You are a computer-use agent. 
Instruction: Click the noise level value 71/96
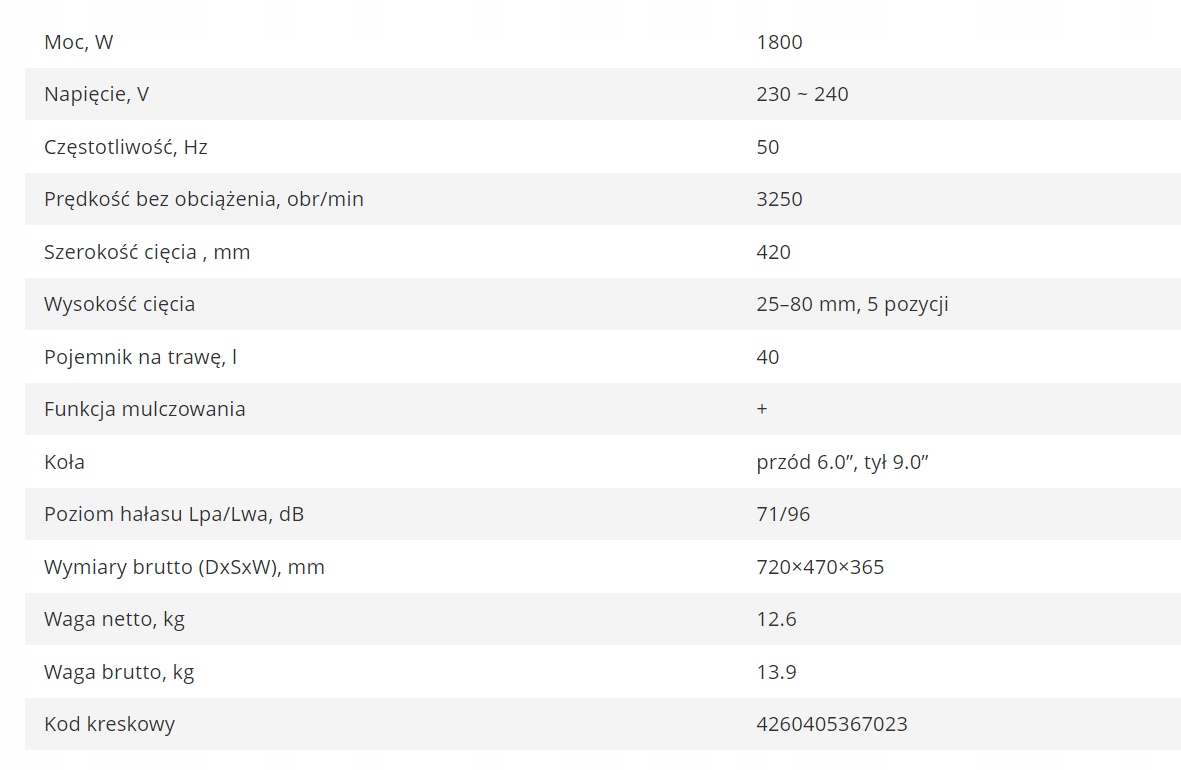(x=784, y=514)
